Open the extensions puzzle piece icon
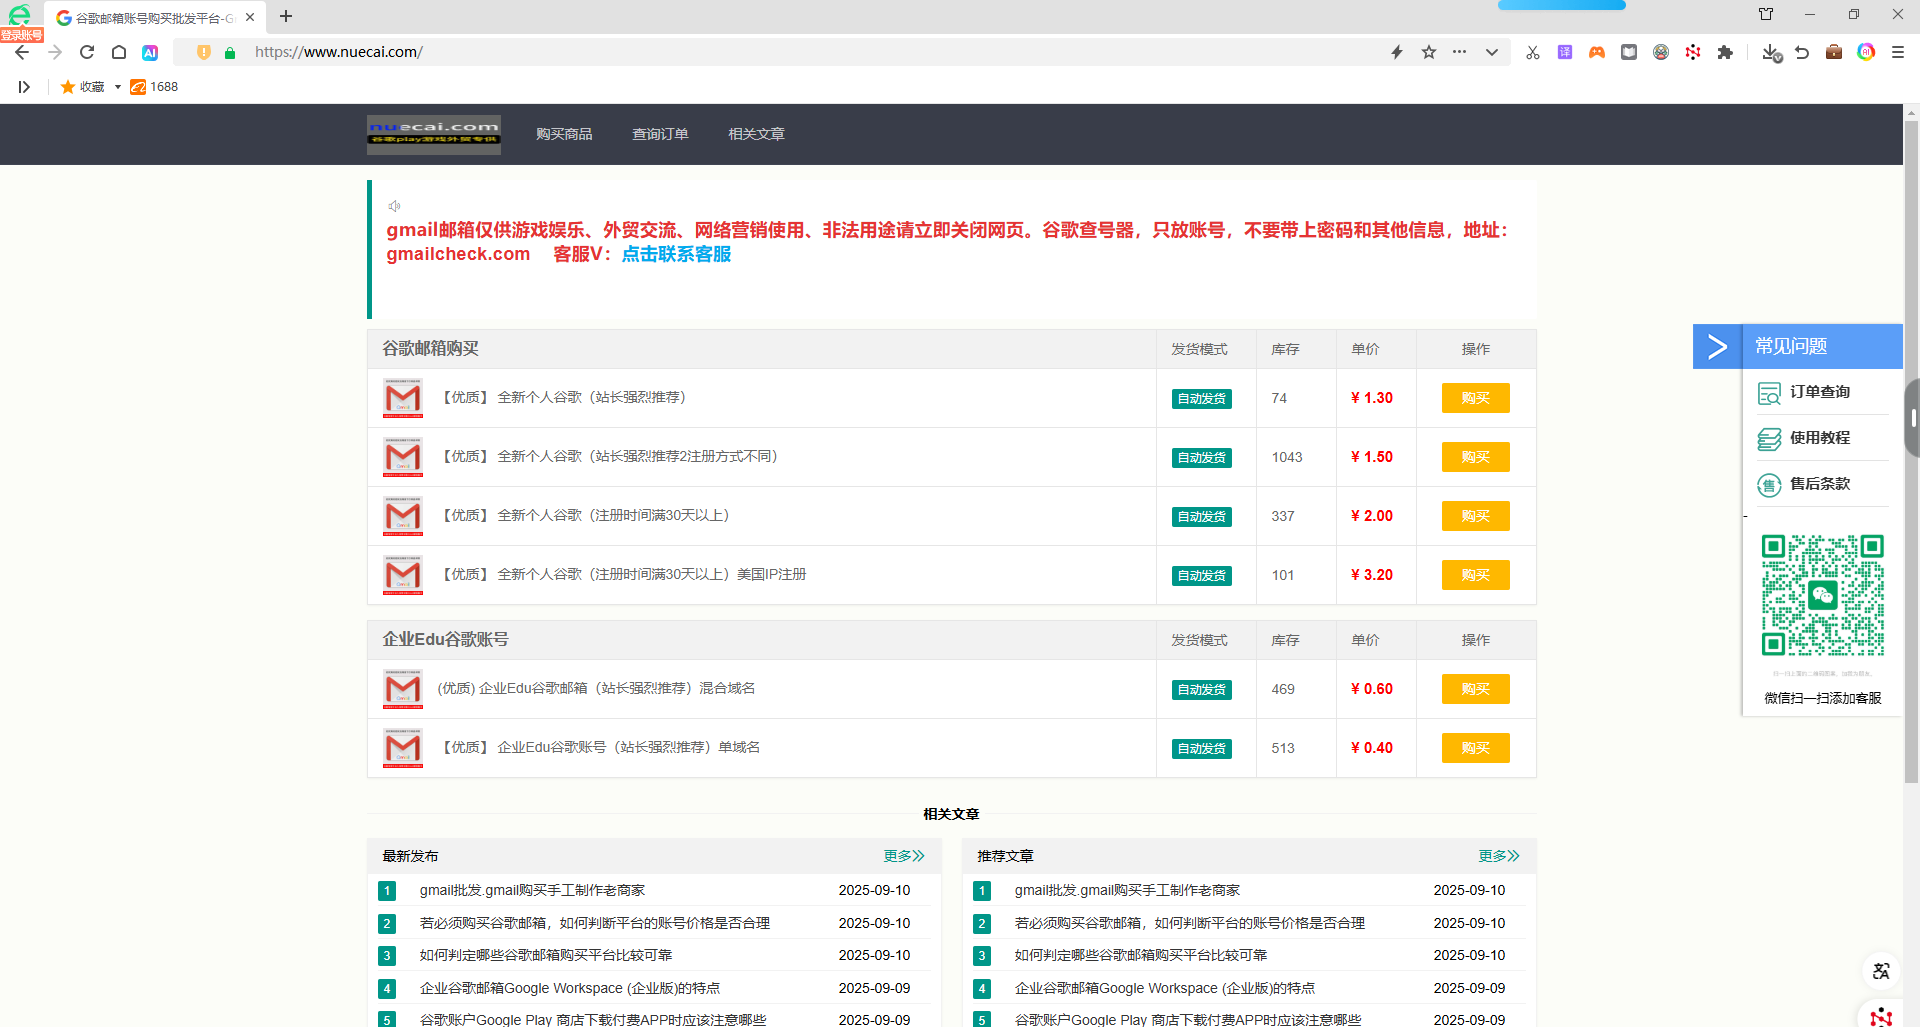Image resolution: width=1920 pixels, height=1027 pixels. (x=1725, y=52)
